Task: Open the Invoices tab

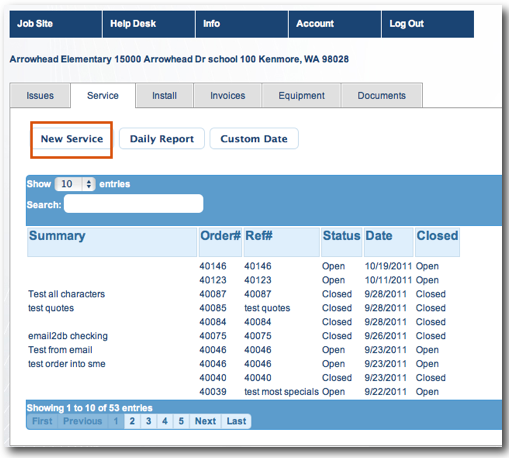Action: (x=228, y=96)
